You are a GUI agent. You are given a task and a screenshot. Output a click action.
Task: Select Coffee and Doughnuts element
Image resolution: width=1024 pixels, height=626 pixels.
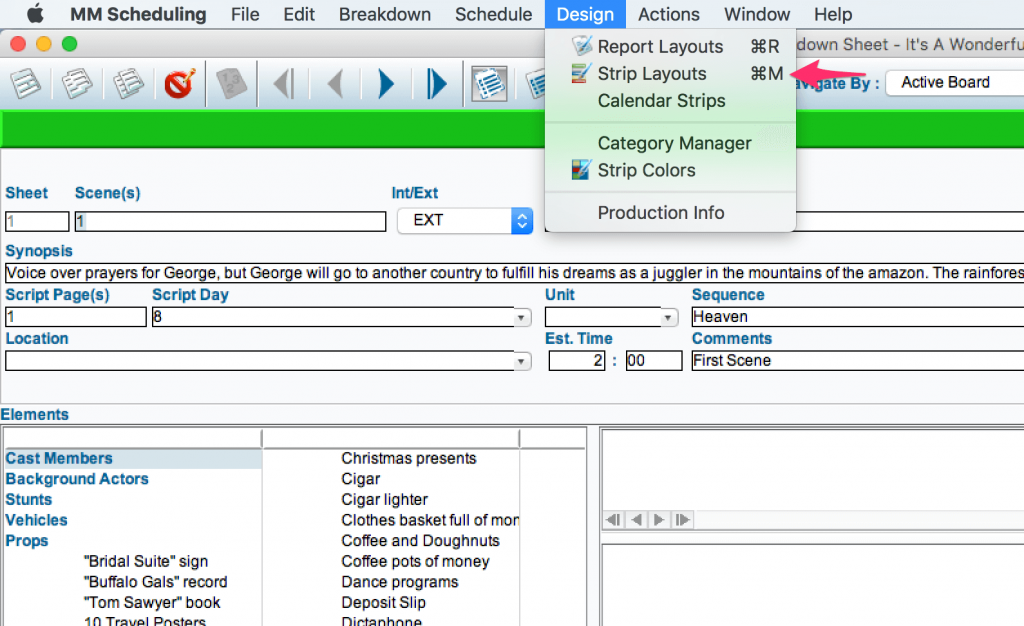(421, 541)
